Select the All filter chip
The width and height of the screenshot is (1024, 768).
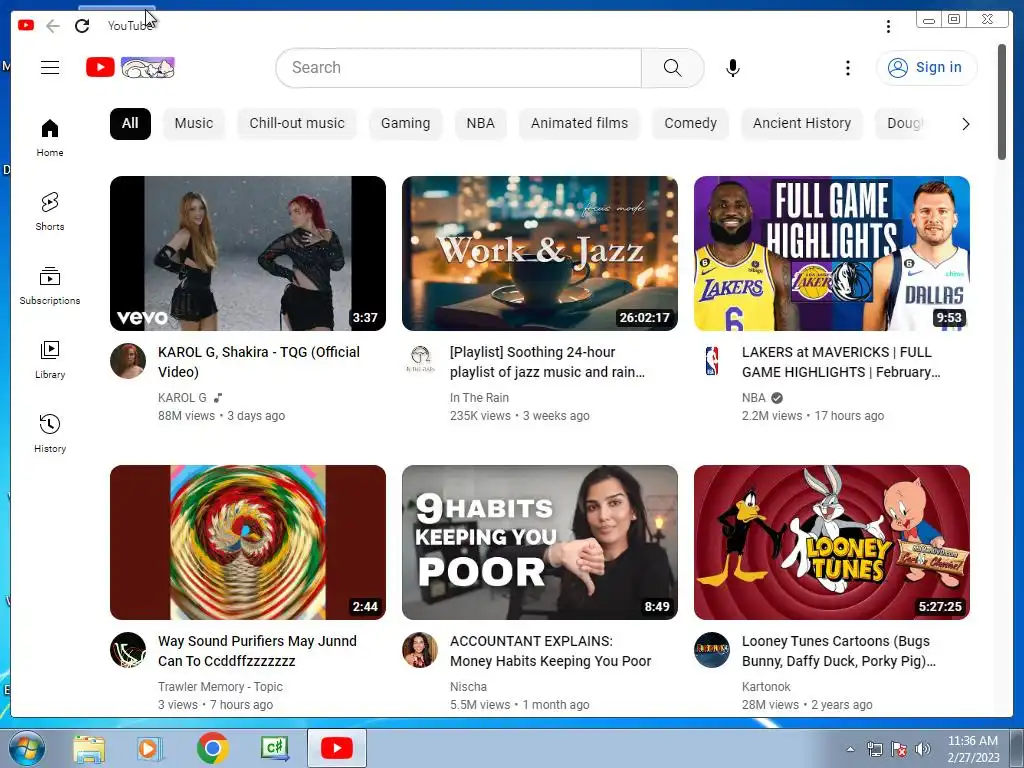click(x=130, y=123)
